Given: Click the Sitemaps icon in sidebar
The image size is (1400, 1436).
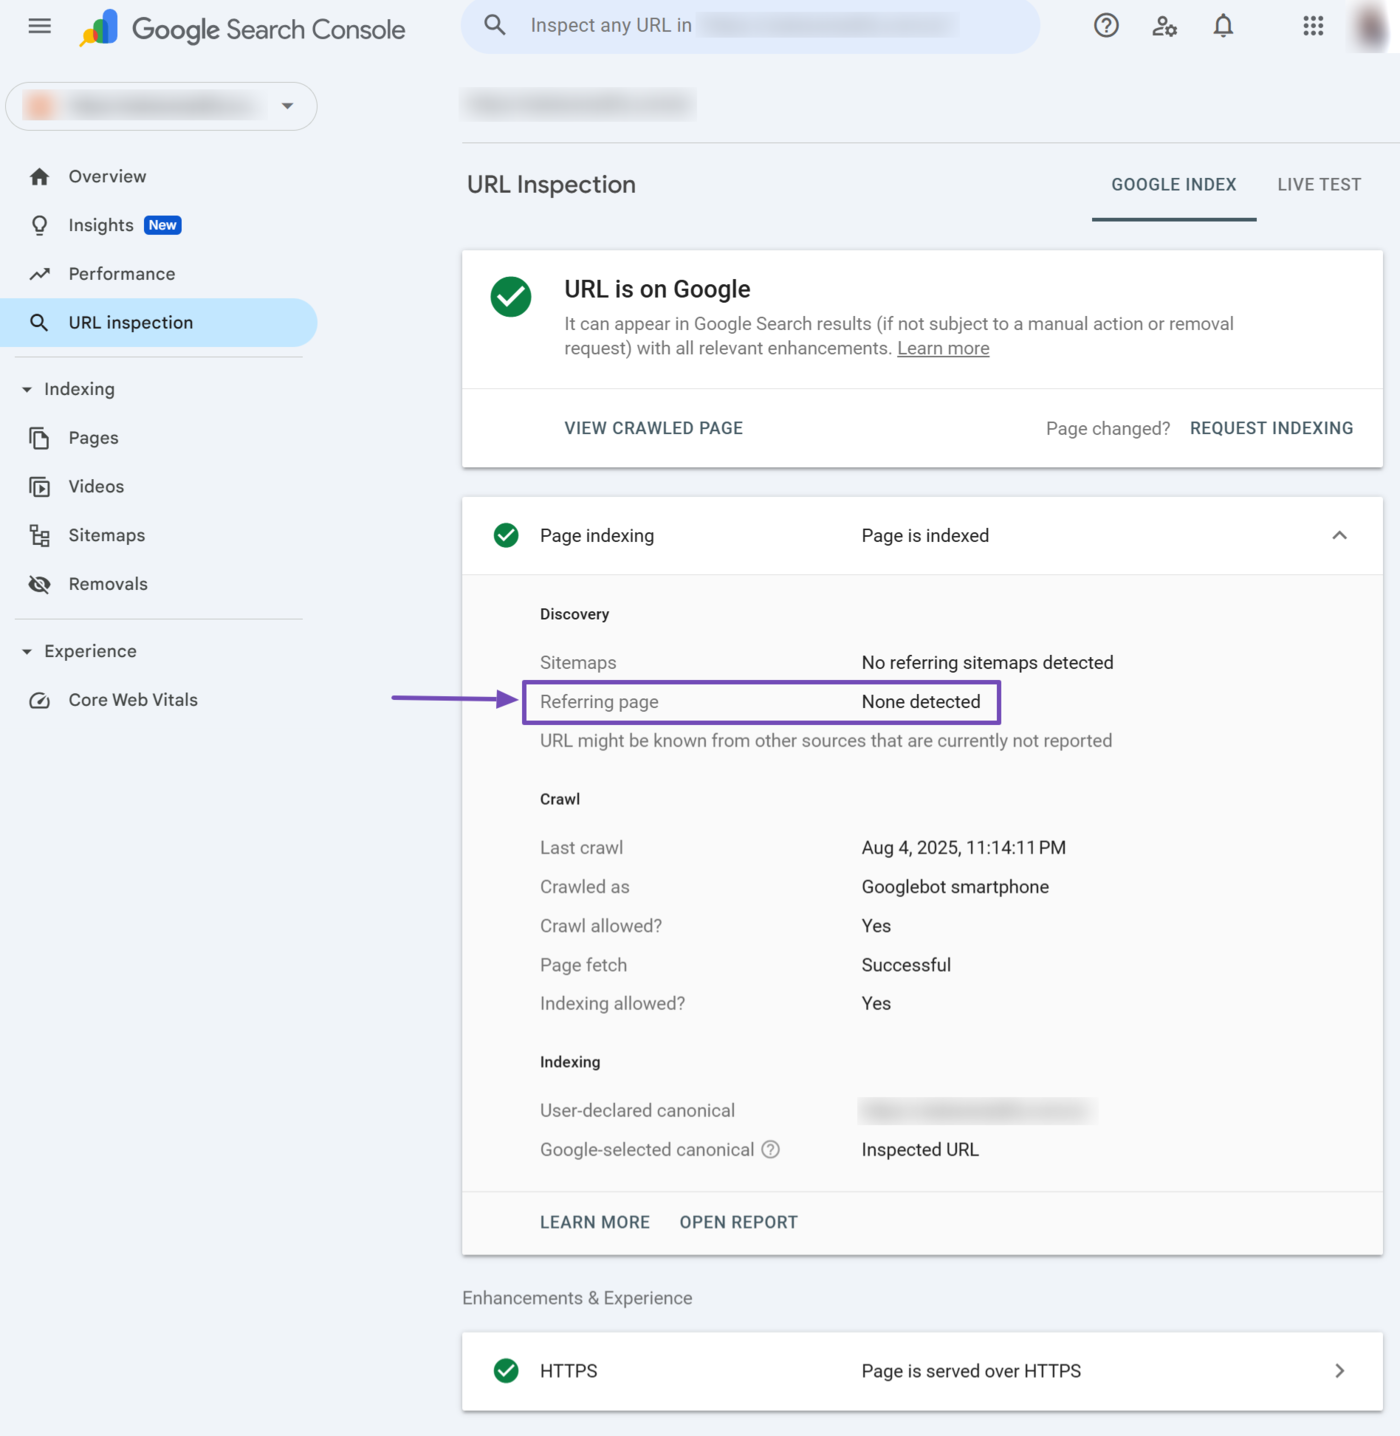Looking at the screenshot, I should point(40,536).
